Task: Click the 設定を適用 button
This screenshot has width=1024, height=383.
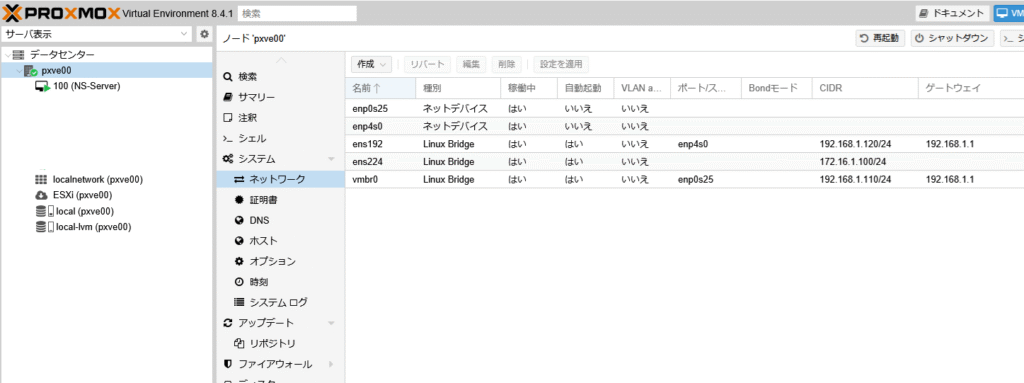Action: [561, 64]
